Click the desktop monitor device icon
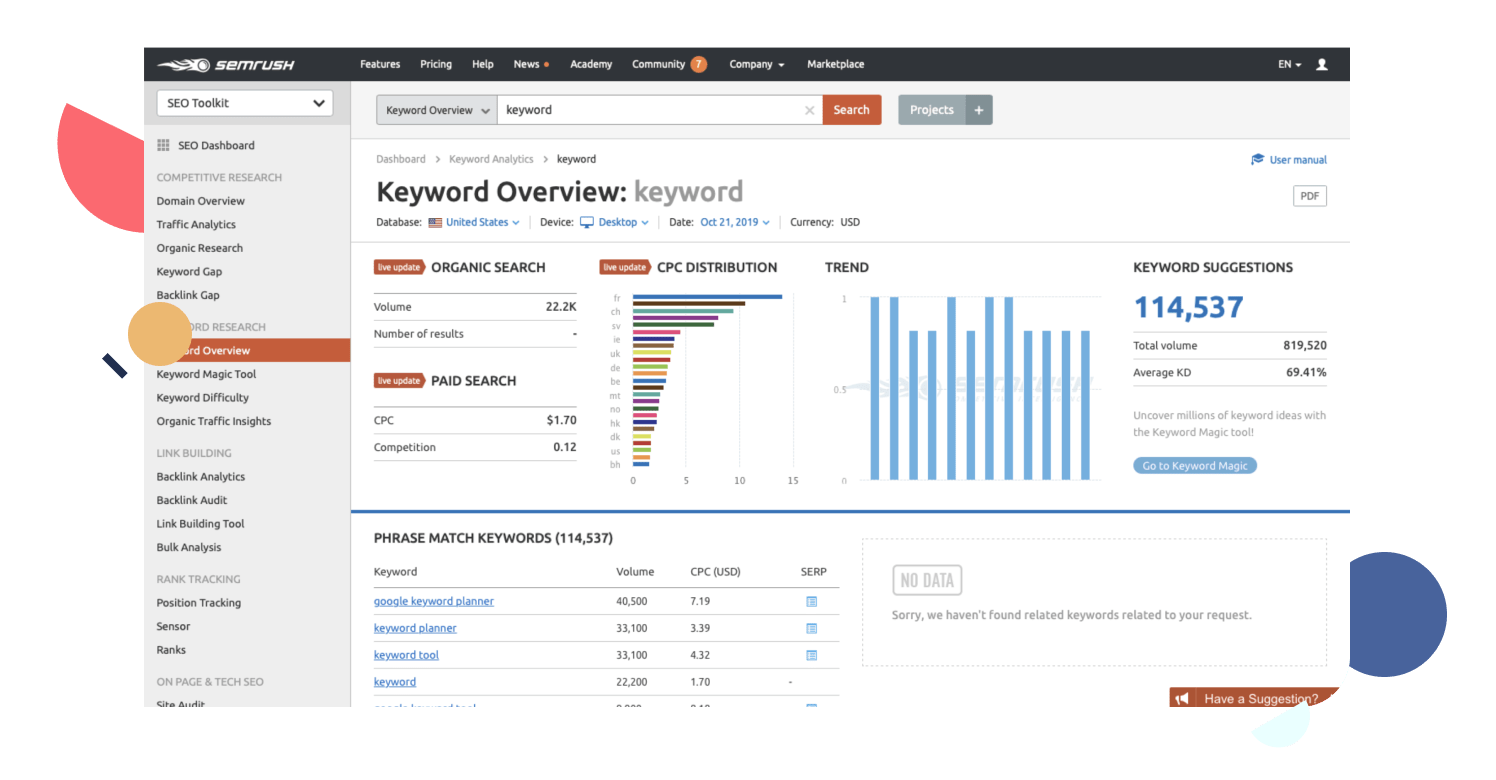This screenshot has height=780, width=1496. (x=587, y=223)
